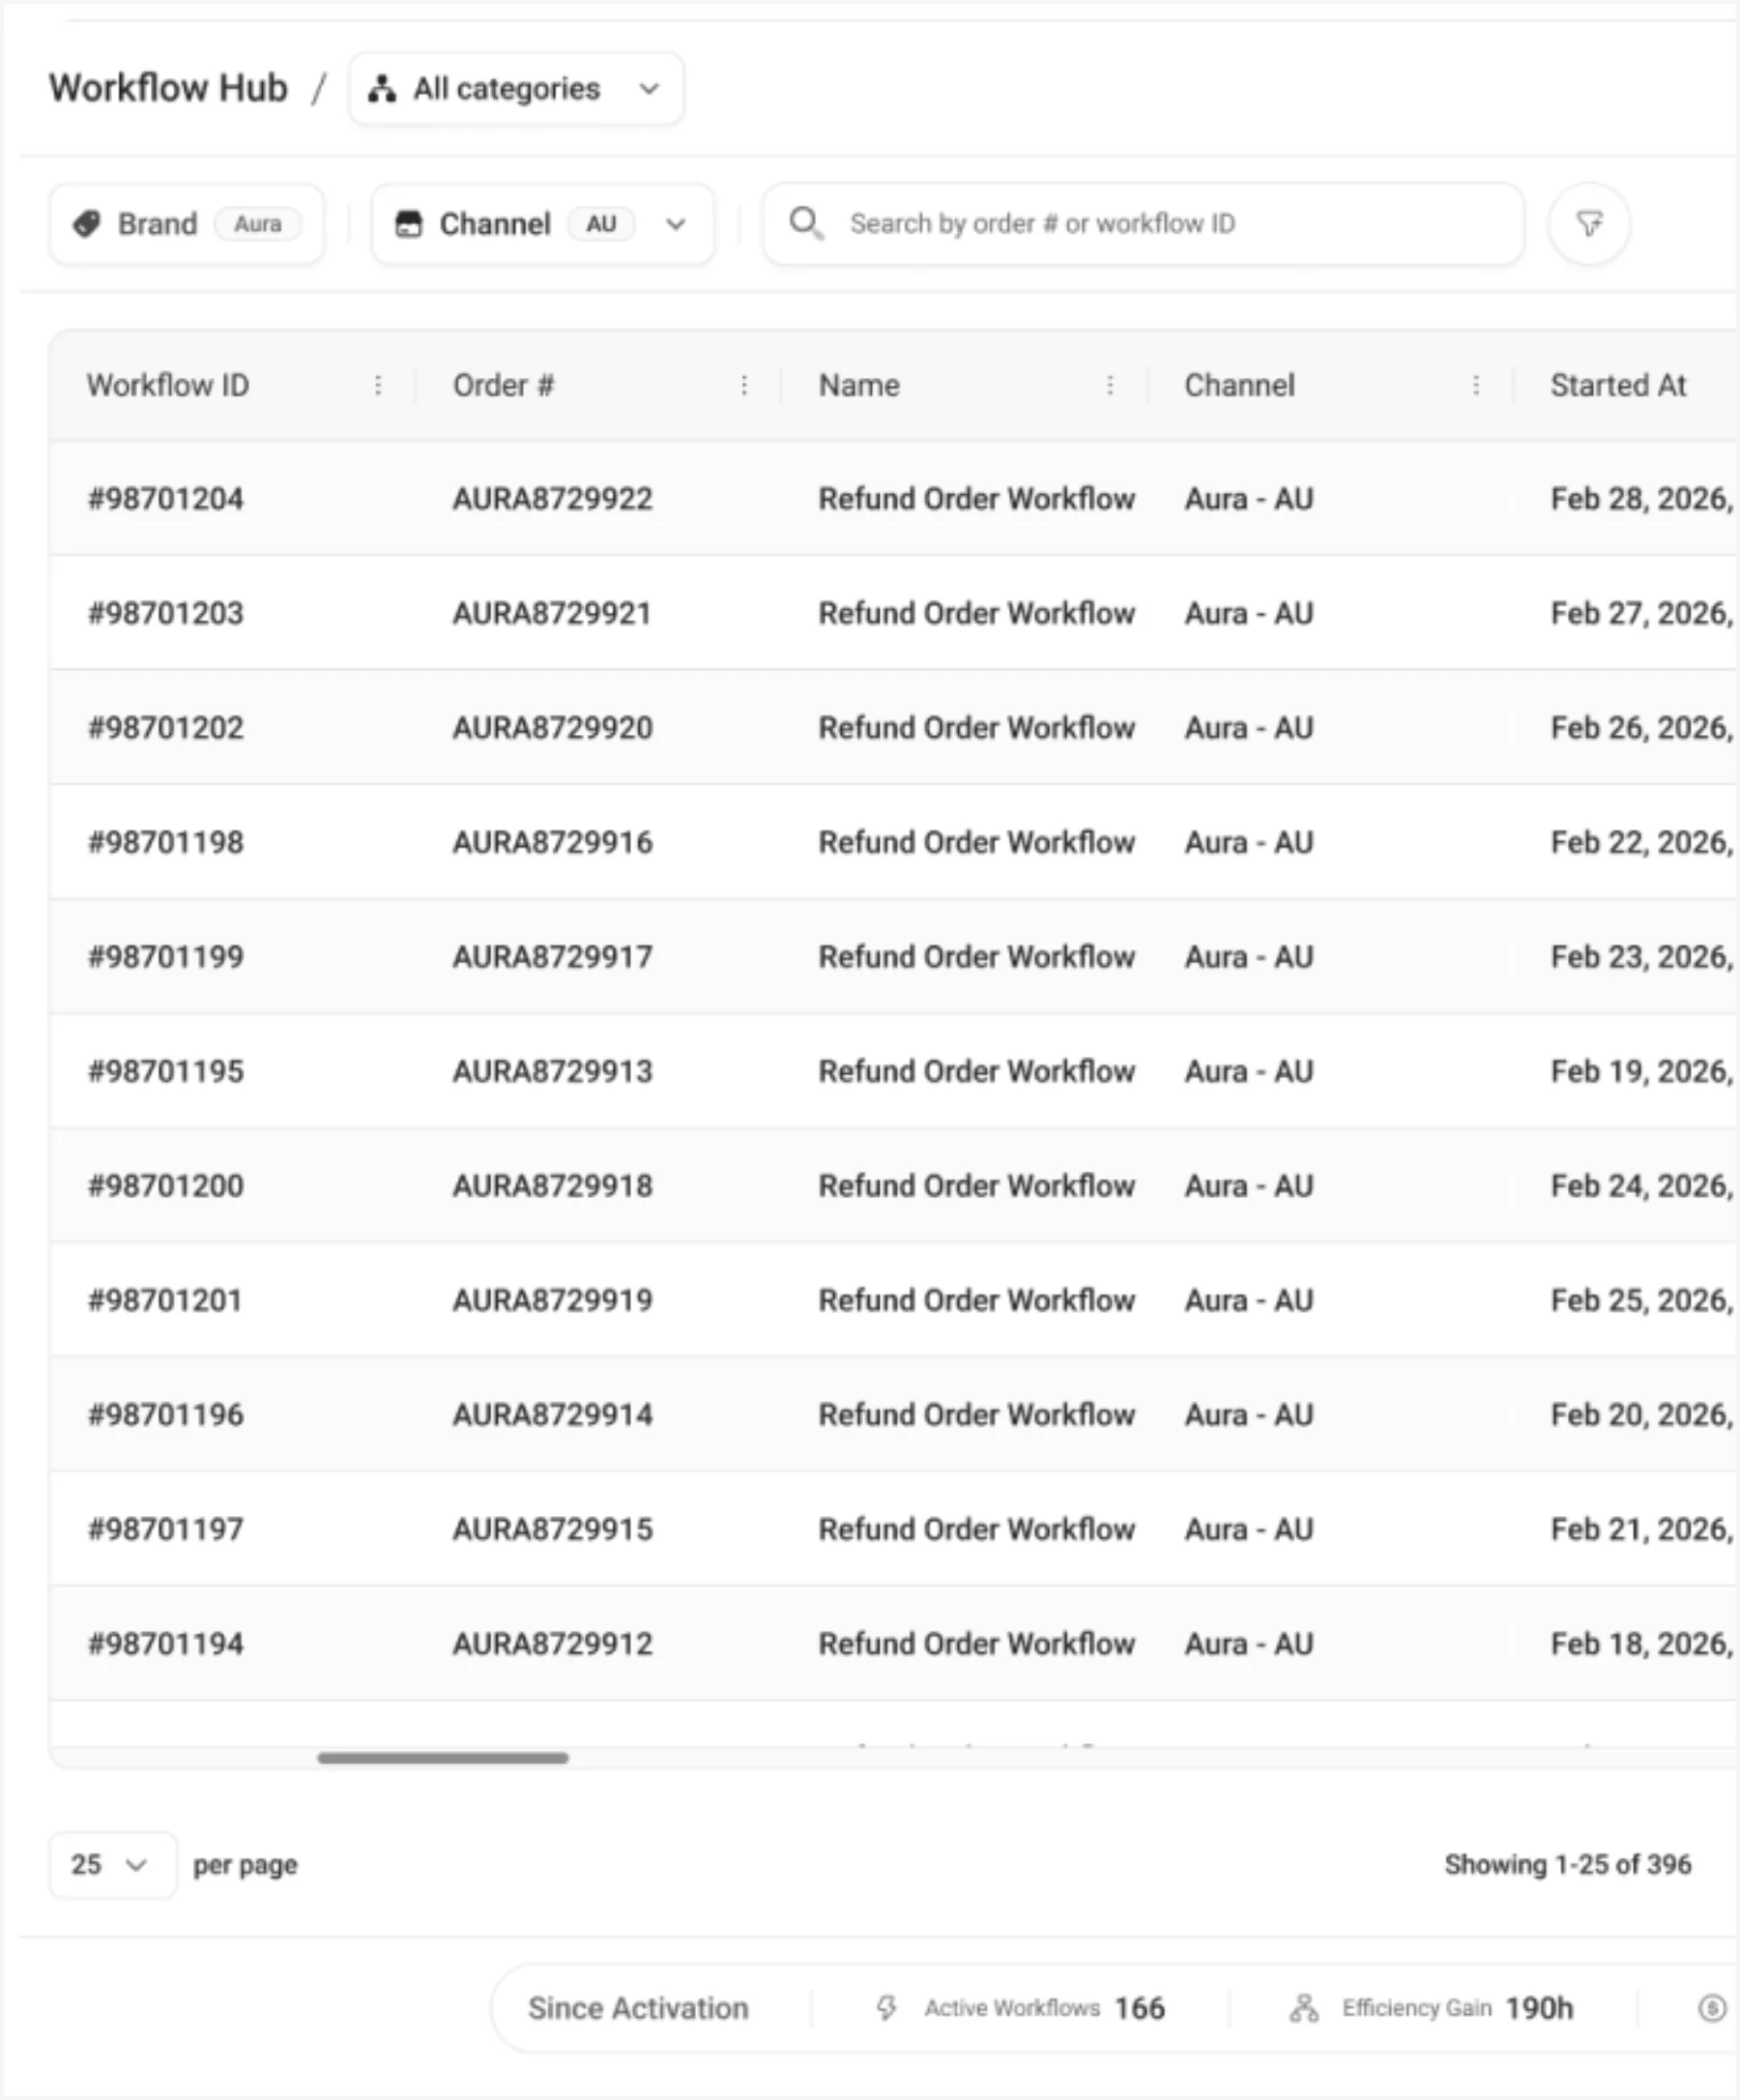Open the 25 per page dropdown

pos(113,1865)
